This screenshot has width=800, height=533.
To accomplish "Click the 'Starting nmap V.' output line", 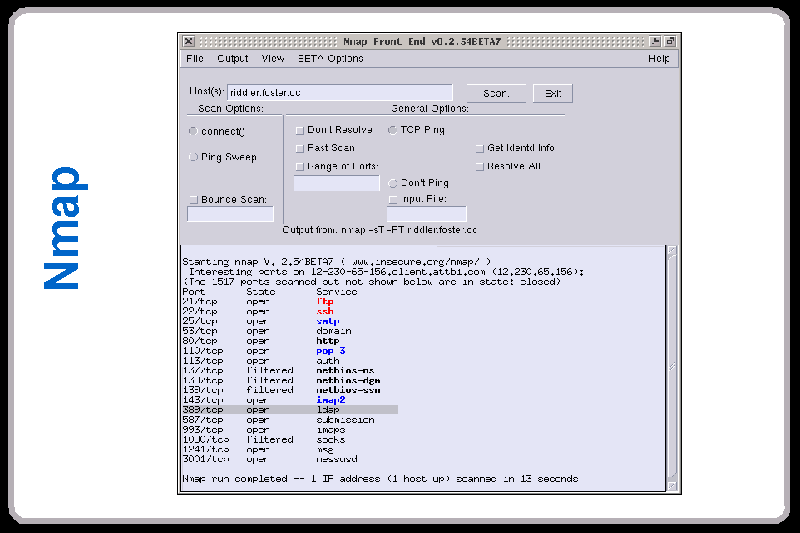I will pyautogui.click(x=337, y=262).
